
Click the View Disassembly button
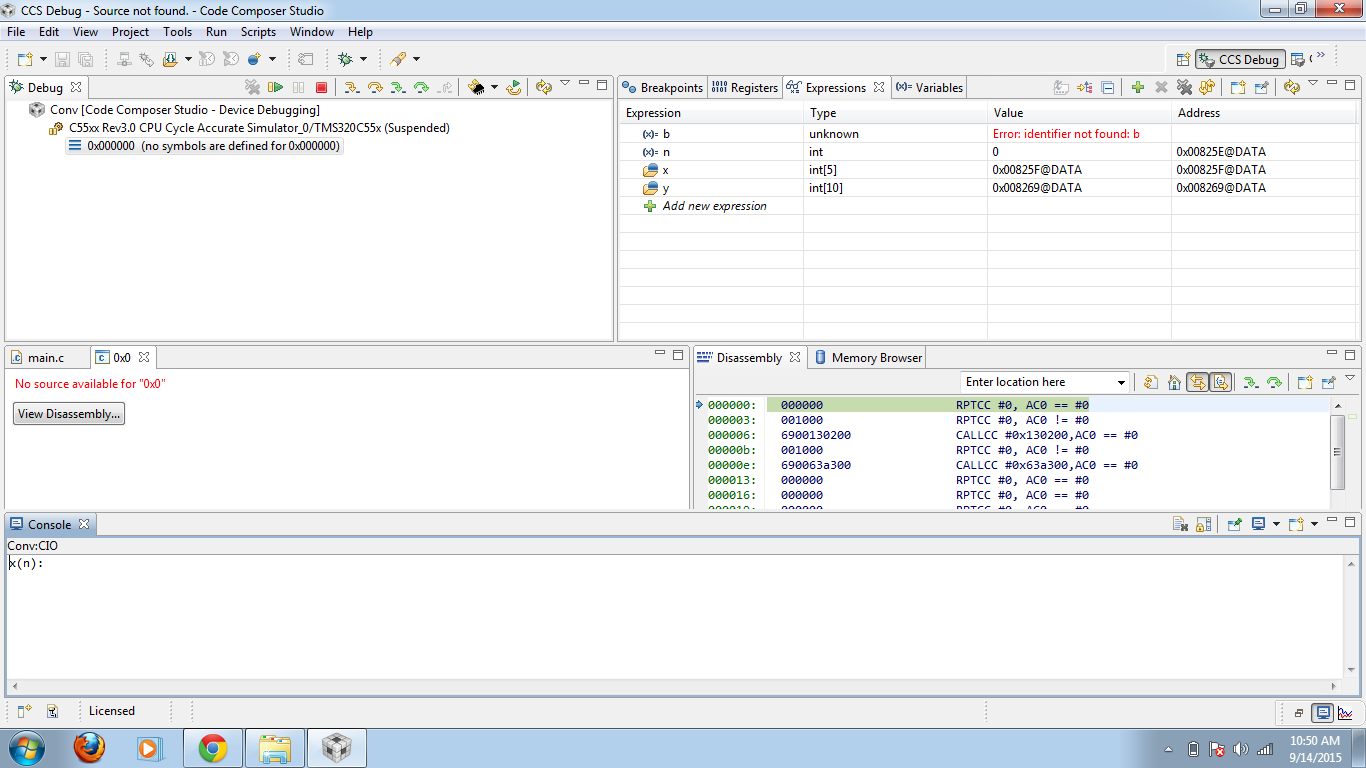coord(68,413)
